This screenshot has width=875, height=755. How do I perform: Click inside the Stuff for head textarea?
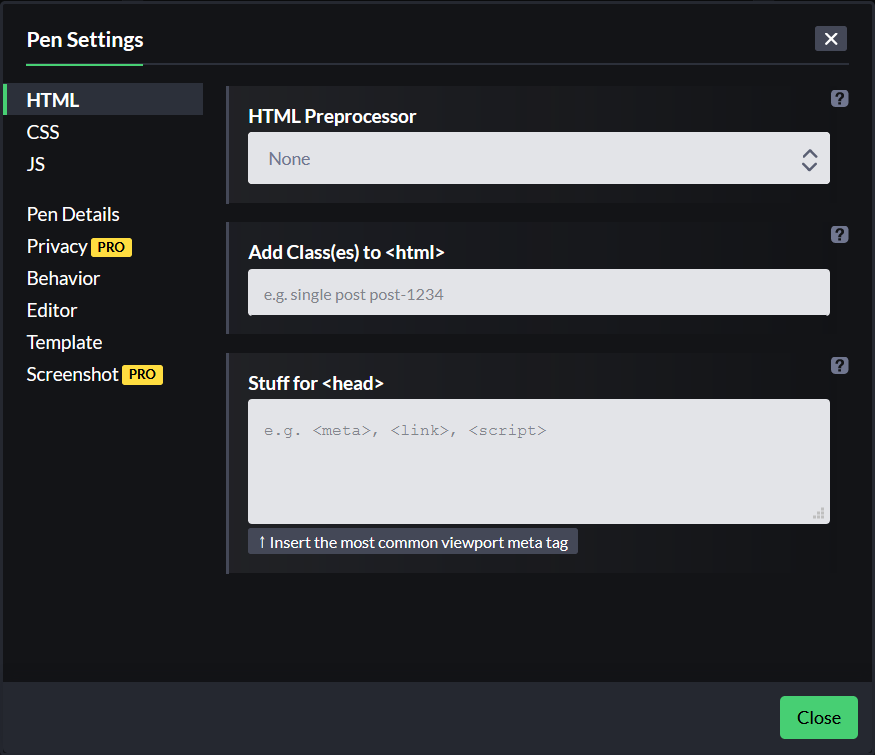[x=538, y=461]
